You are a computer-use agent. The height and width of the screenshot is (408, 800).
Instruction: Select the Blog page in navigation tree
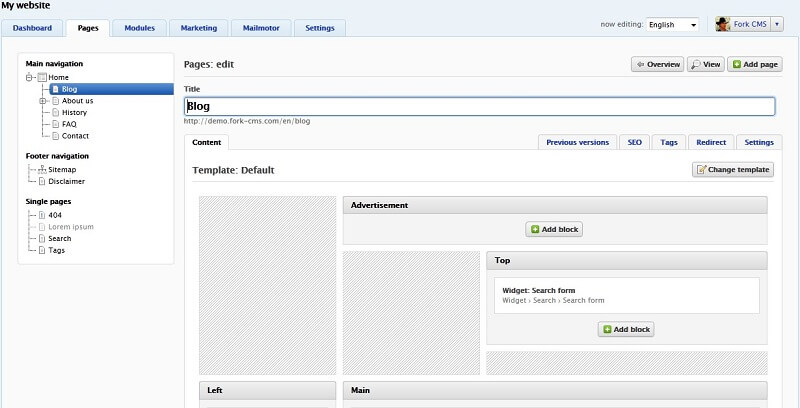click(111, 89)
